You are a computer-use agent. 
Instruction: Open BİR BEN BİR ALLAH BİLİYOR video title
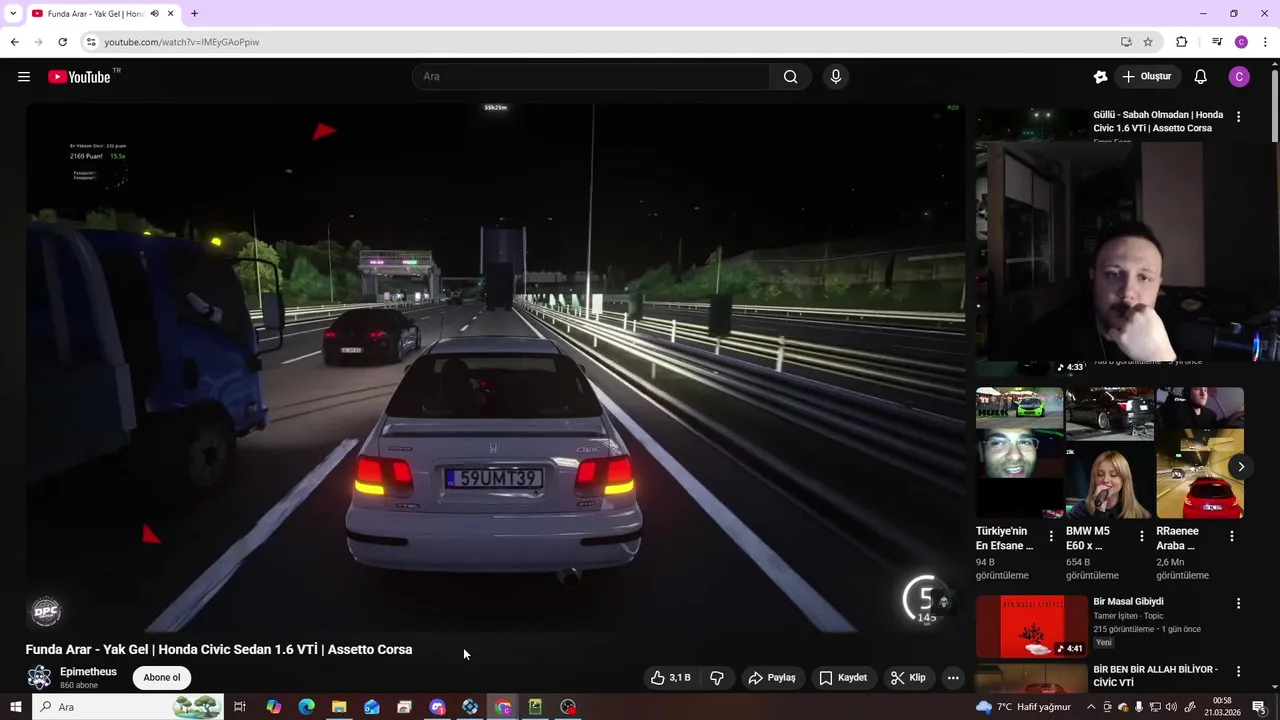(1155, 676)
